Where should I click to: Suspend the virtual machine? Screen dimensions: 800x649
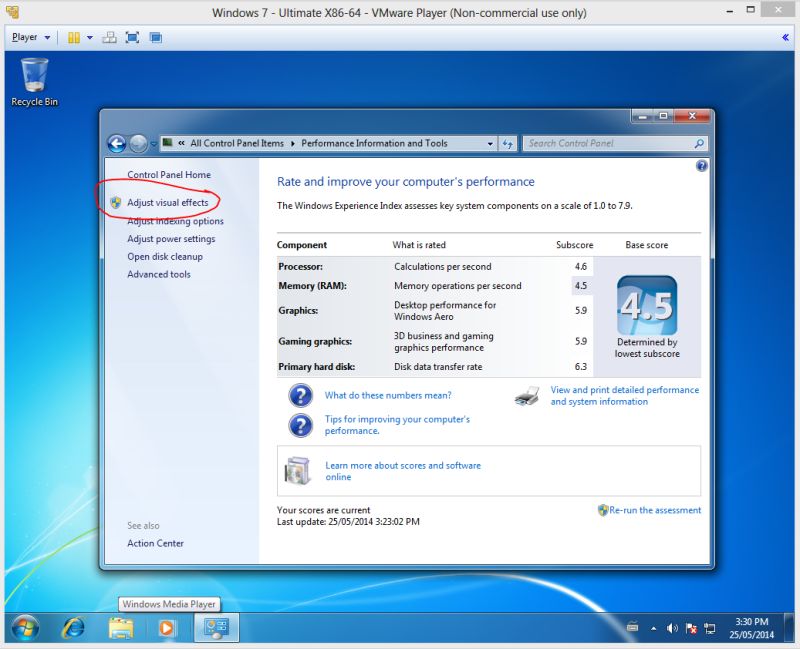(x=73, y=37)
